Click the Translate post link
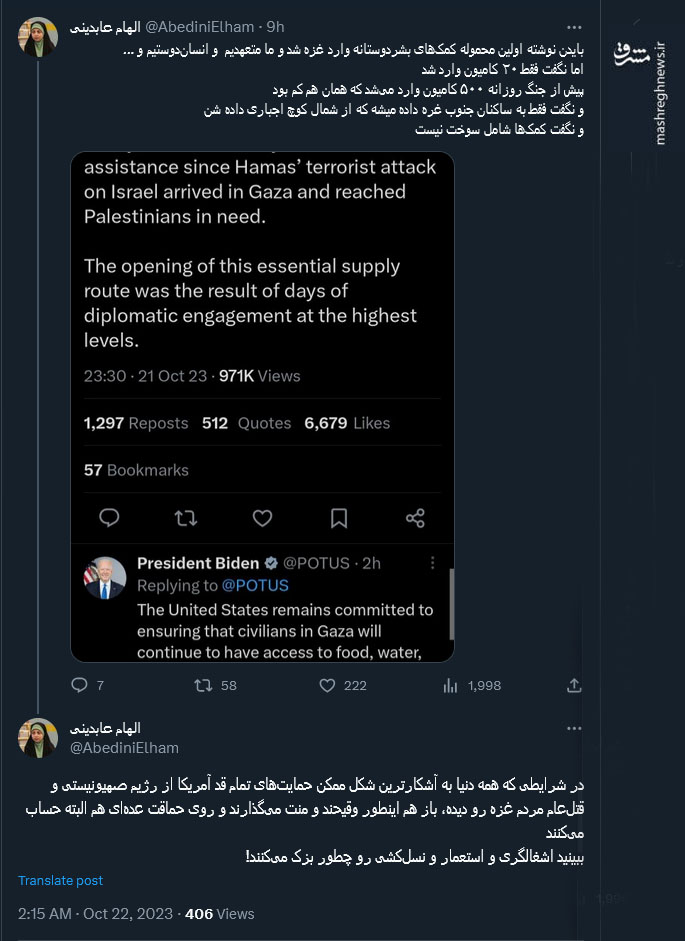This screenshot has height=941, width=685. click(60, 881)
